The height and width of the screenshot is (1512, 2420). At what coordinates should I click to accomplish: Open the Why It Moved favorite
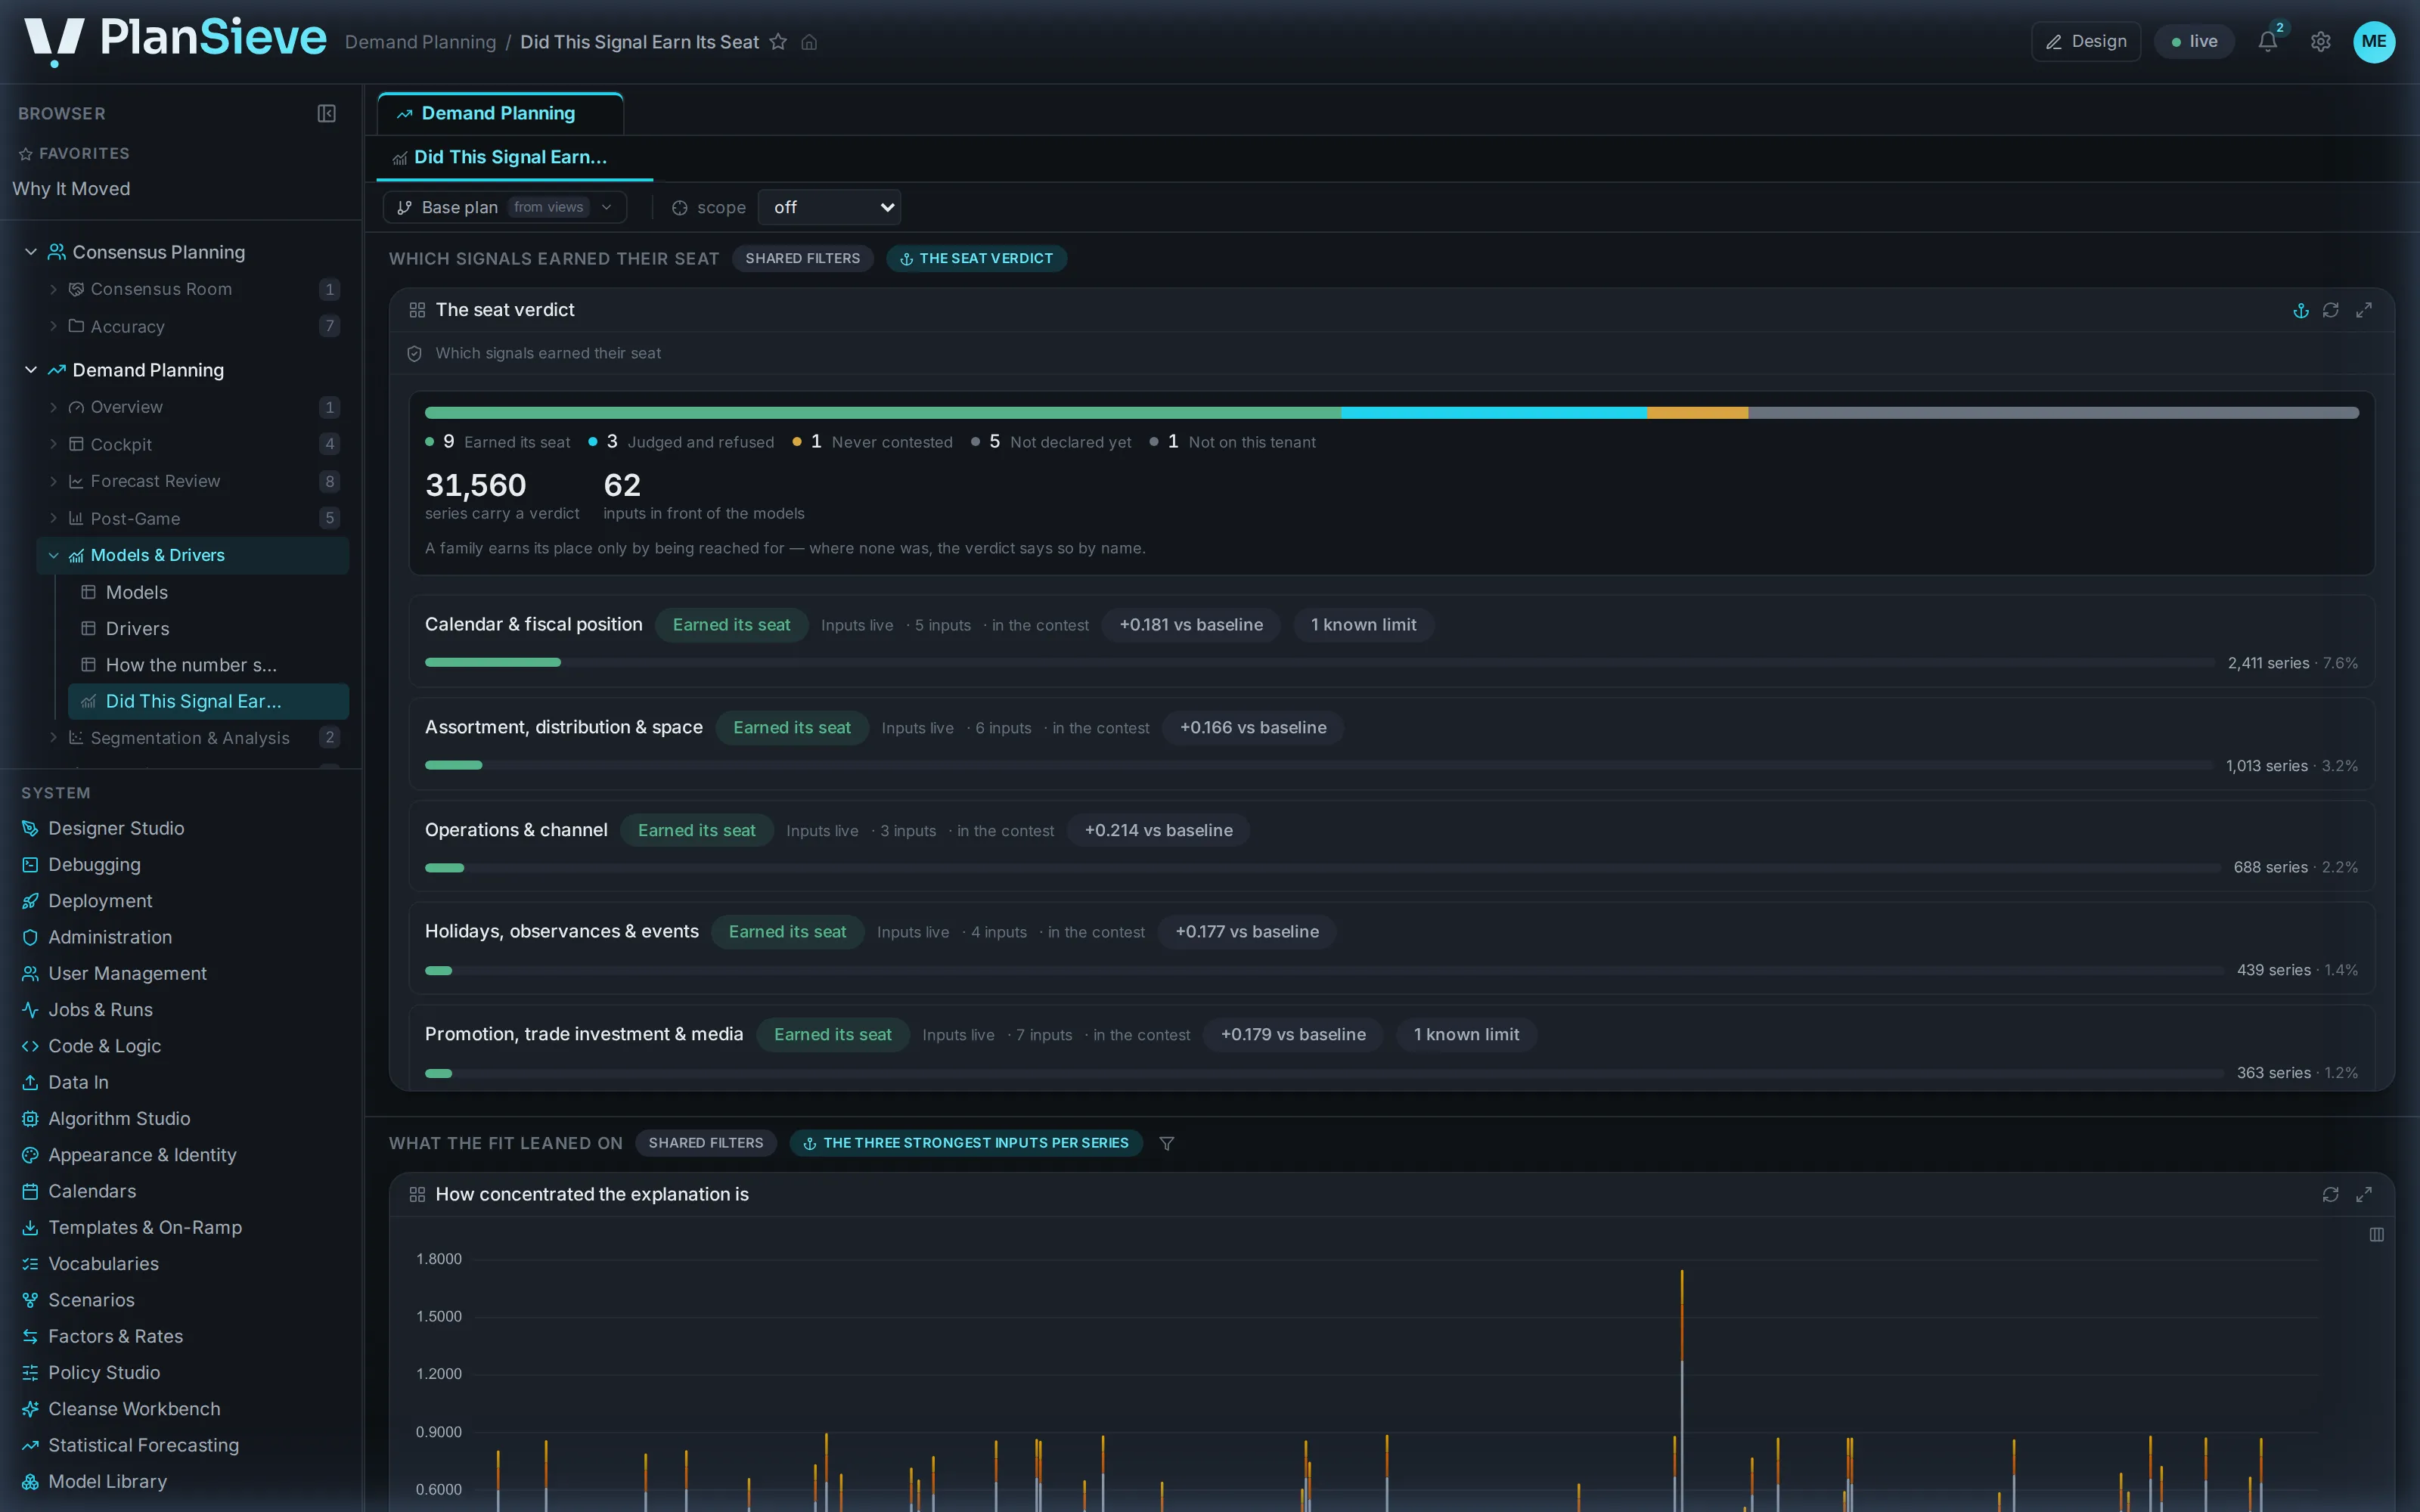(x=71, y=189)
